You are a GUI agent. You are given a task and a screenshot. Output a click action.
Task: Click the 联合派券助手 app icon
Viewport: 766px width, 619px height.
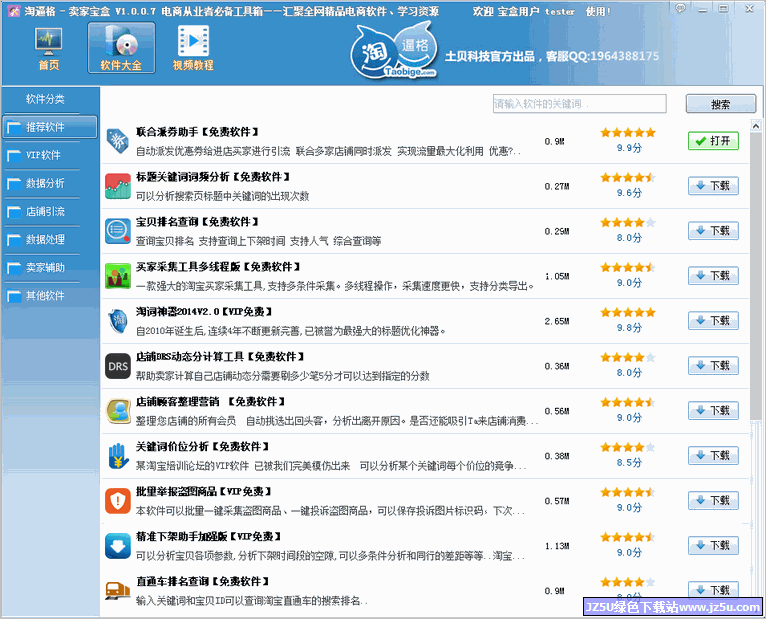[x=118, y=142]
